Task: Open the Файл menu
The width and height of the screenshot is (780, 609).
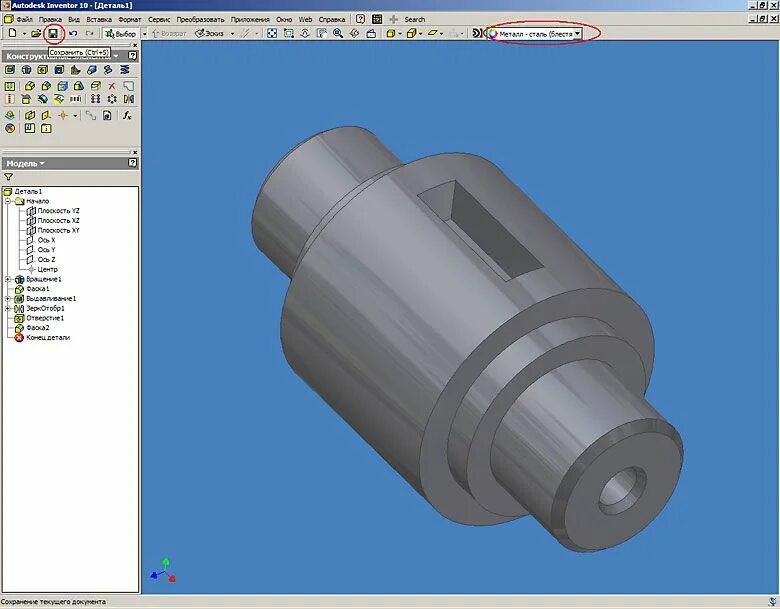Action: [24, 19]
